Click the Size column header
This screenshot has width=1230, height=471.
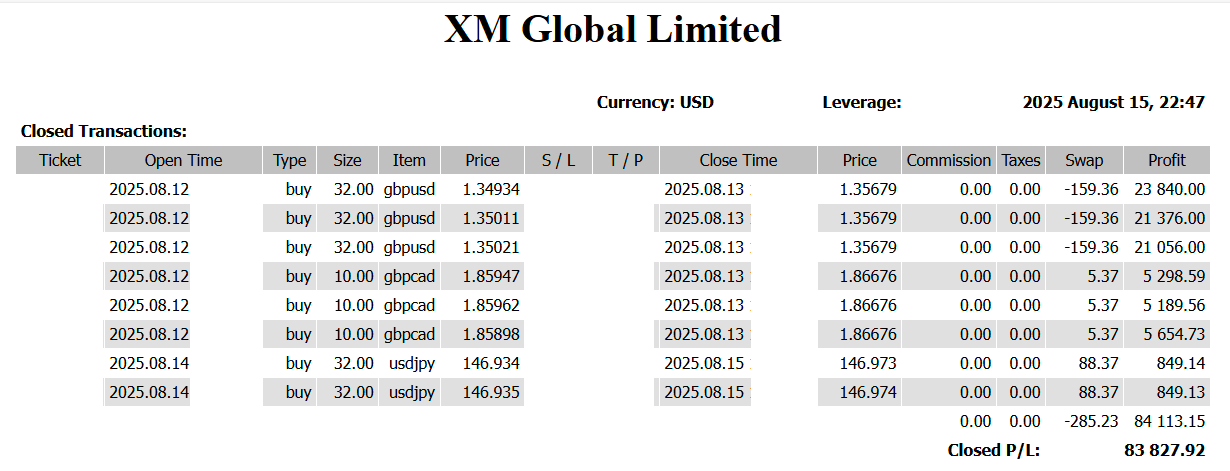pos(347,160)
